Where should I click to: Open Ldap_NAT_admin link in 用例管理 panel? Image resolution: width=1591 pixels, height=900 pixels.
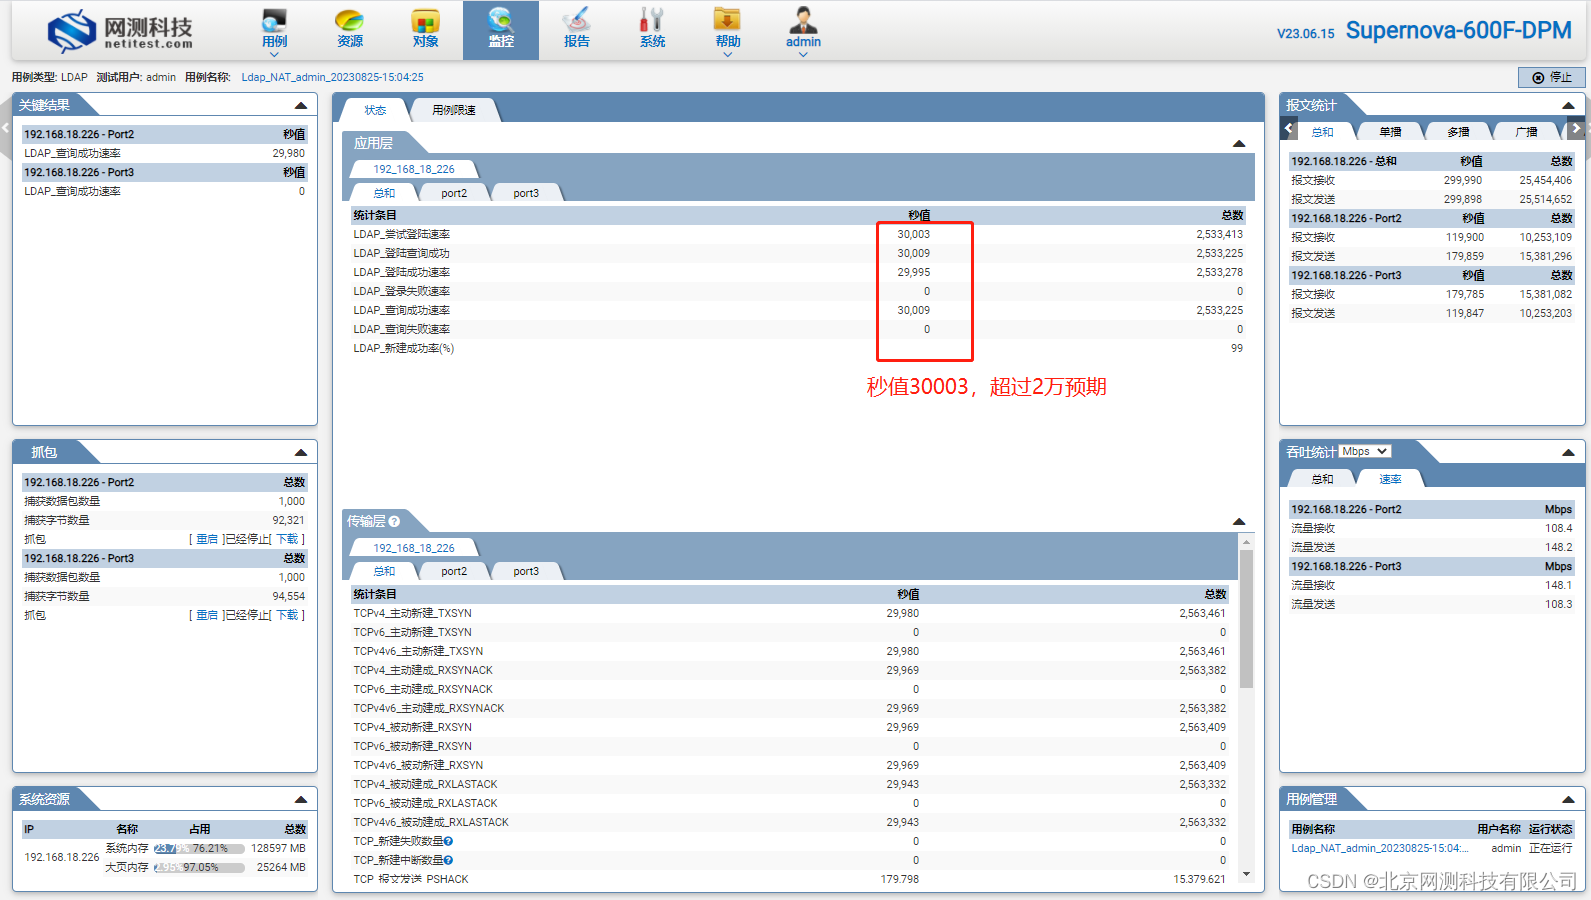[x=1379, y=848]
